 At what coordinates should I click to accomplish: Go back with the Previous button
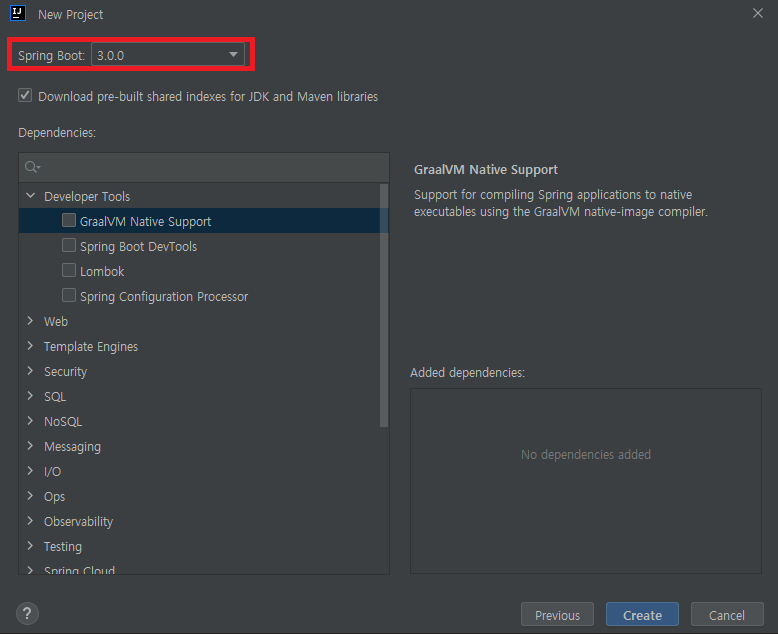[557, 615]
